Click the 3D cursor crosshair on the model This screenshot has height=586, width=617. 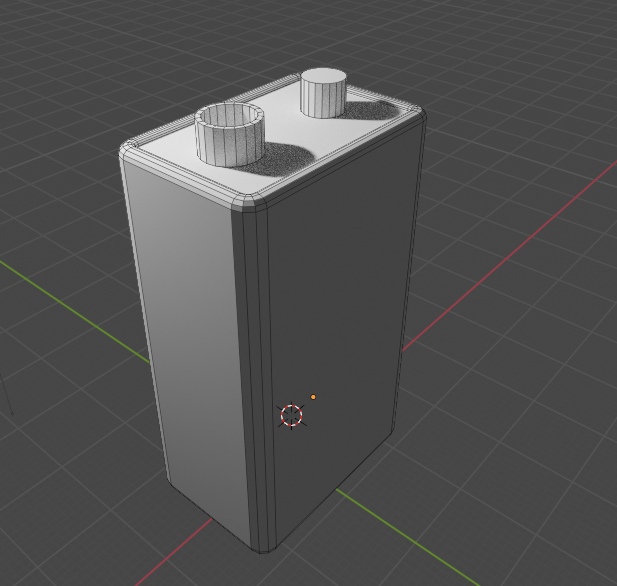(x=292, y=415)
